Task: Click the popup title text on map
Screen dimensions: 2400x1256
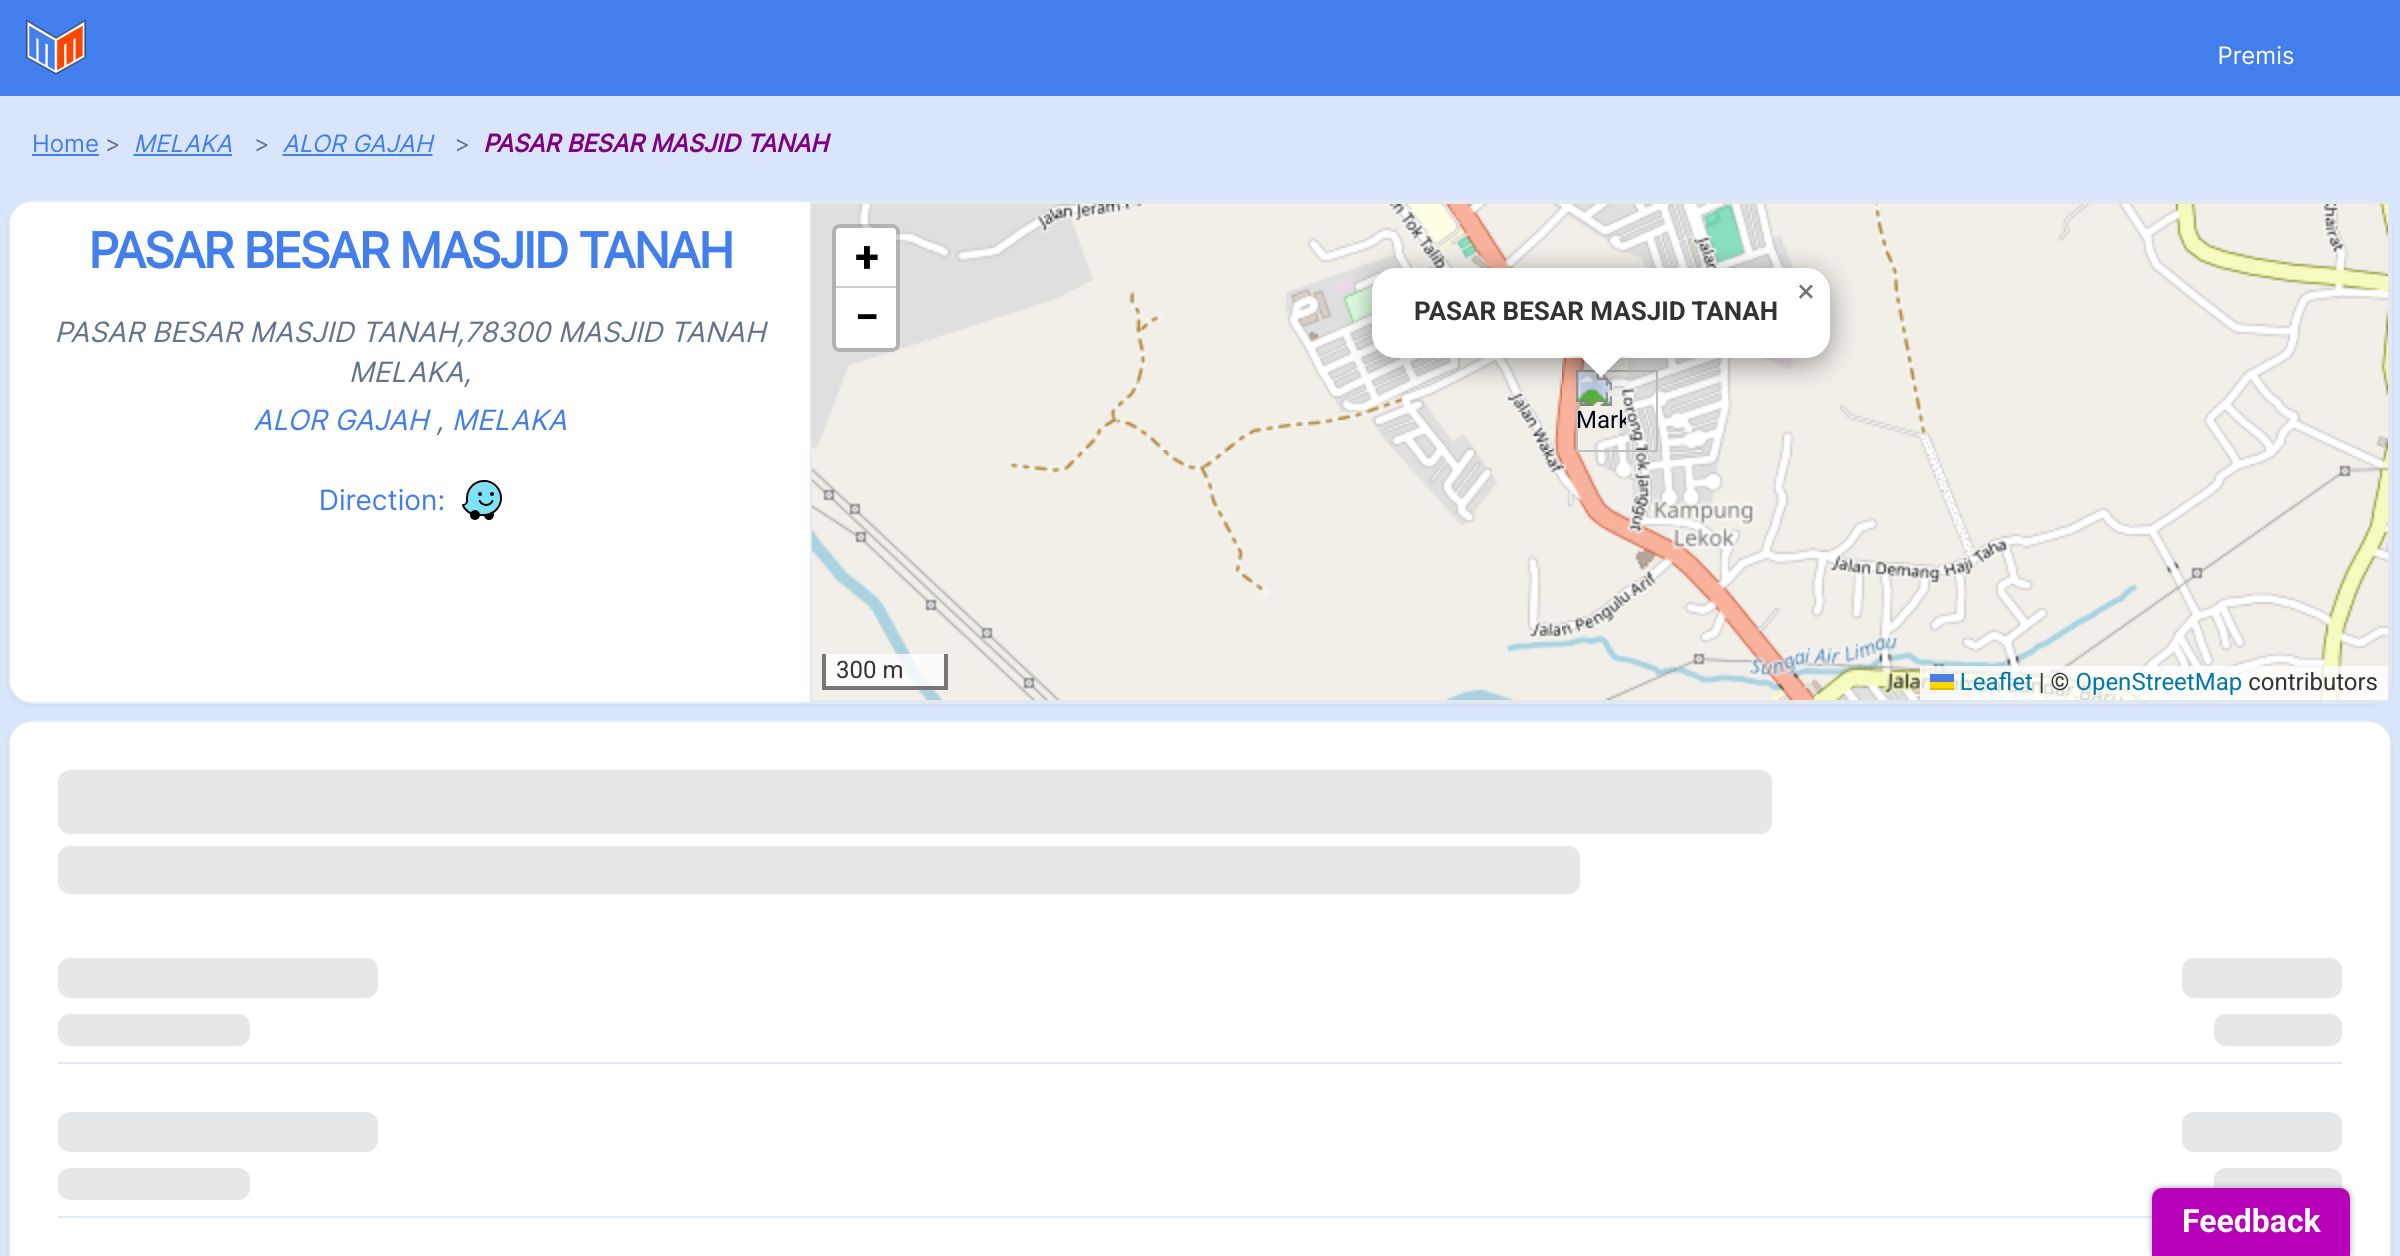Action: 1595,311
